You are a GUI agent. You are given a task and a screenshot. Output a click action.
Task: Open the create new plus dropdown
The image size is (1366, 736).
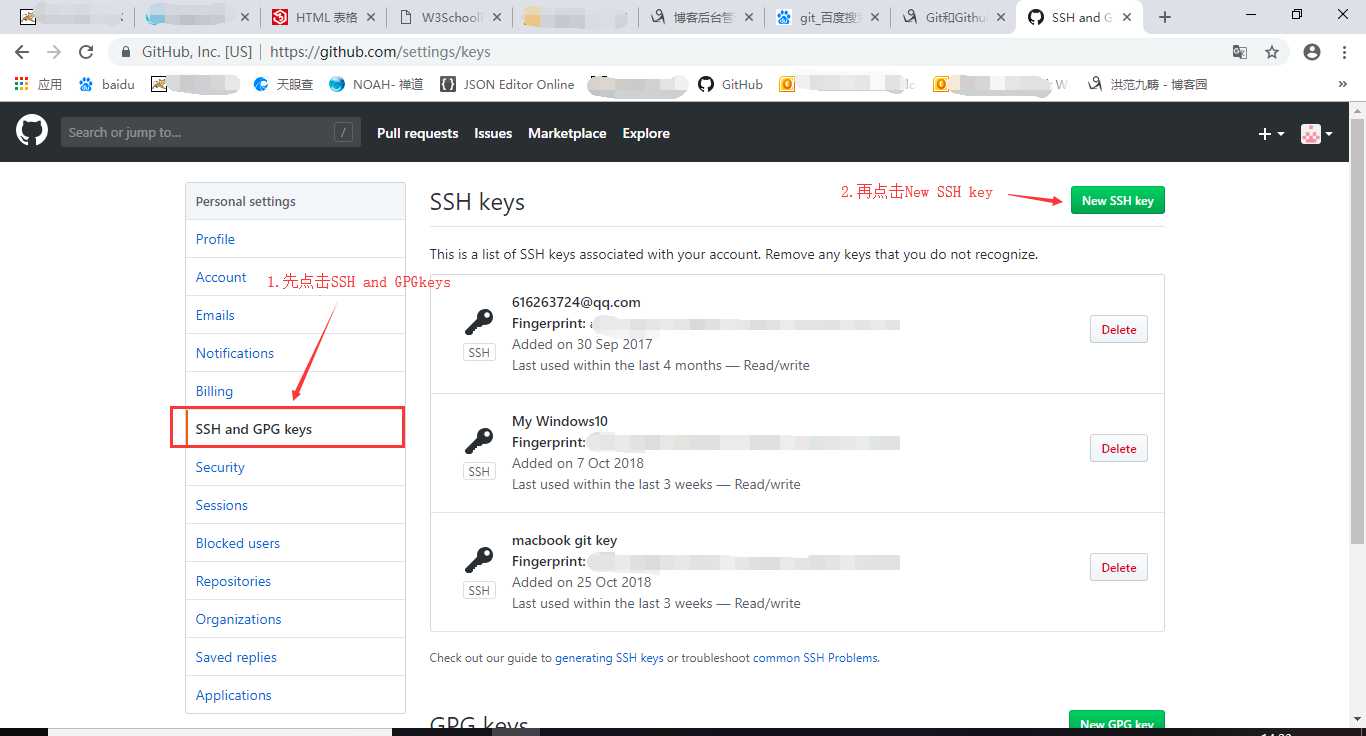pyautogui.click(x=1271, y=133)
